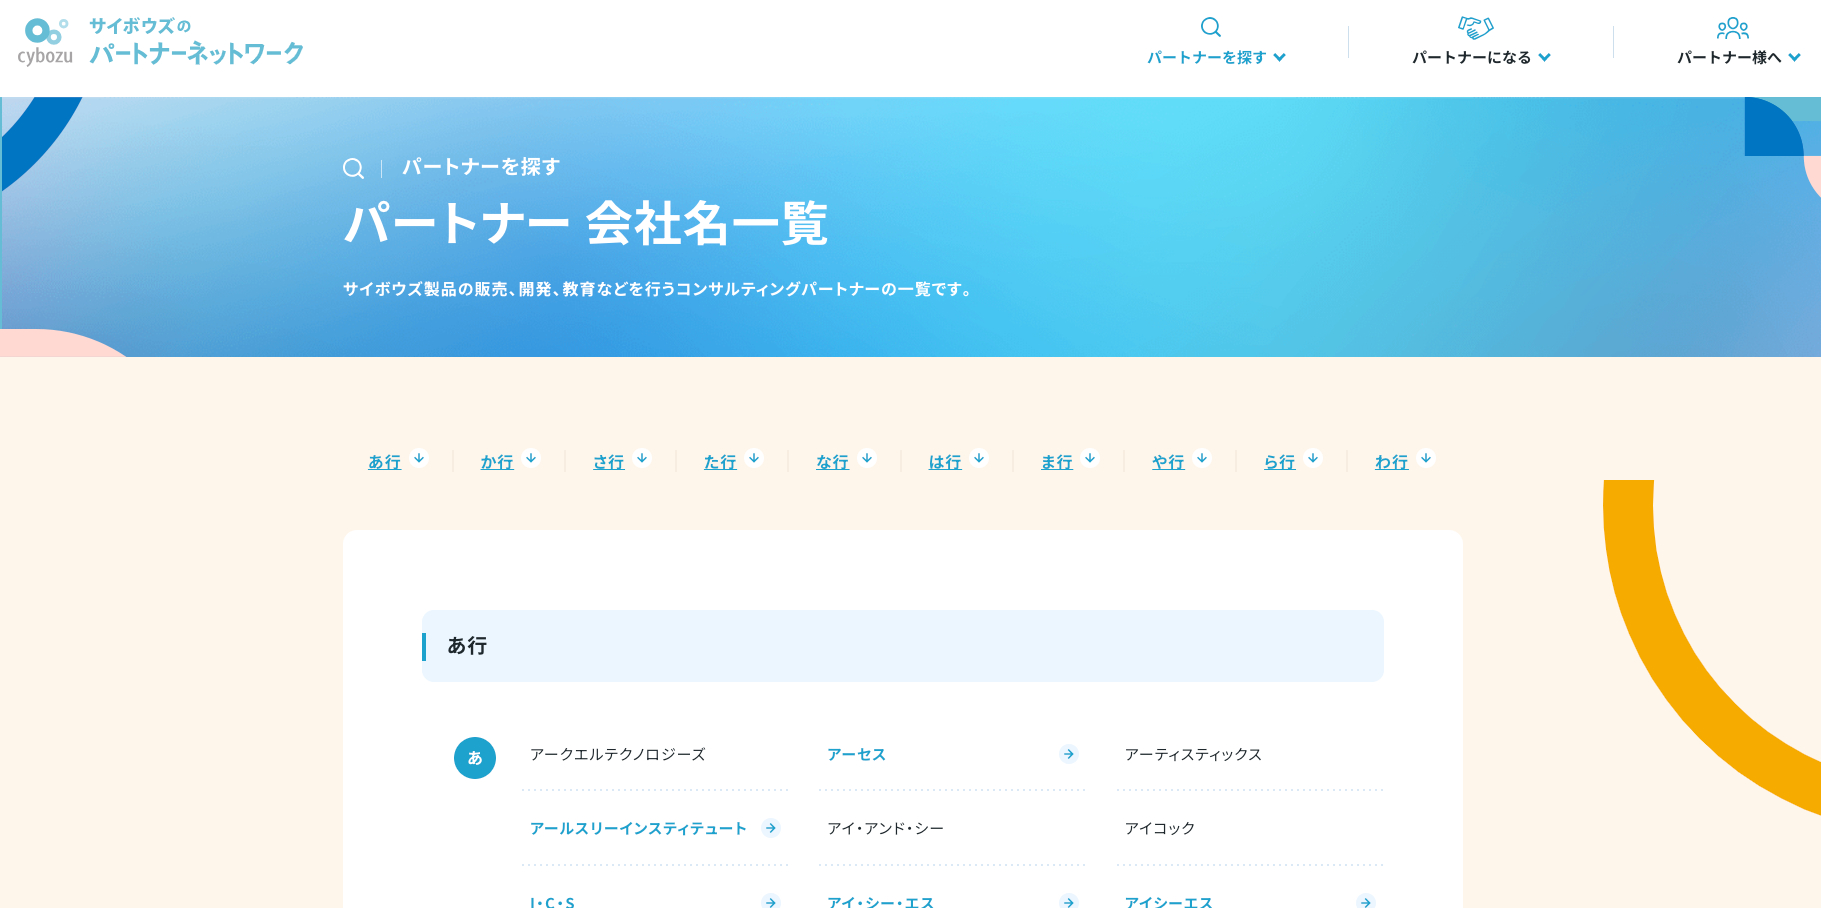The image size is (1821, 908).
Task: Click the down arrow next to さ行
Action: (x=642, y=459)
